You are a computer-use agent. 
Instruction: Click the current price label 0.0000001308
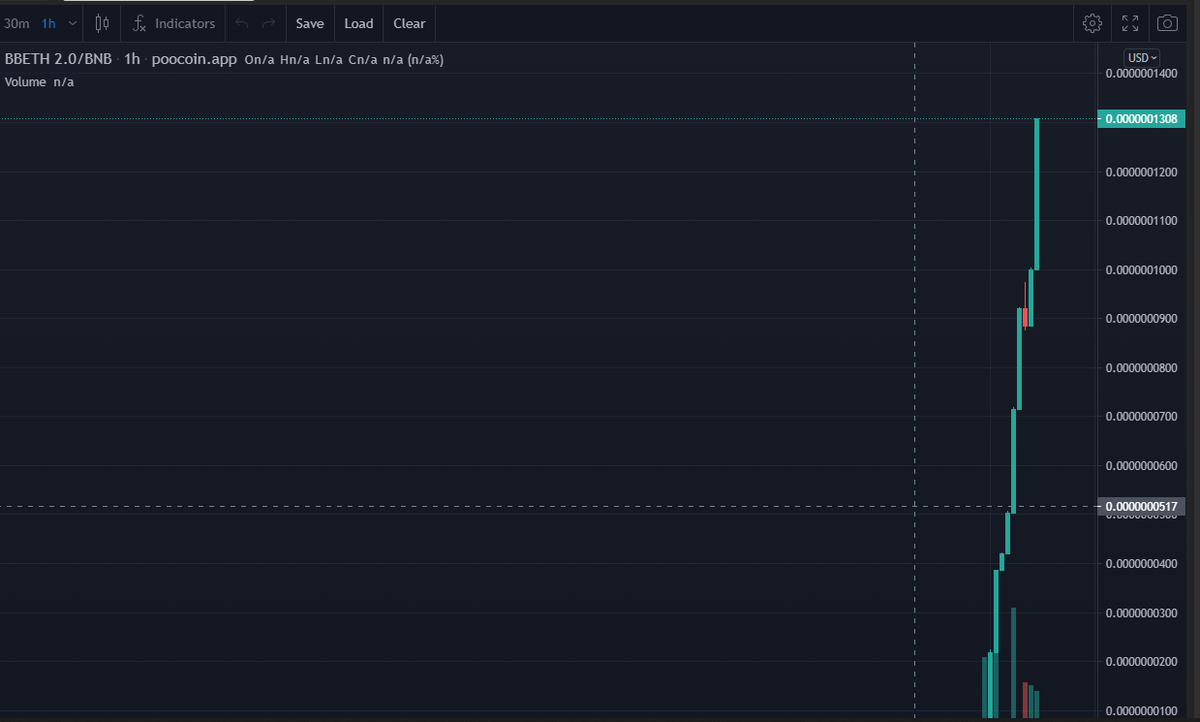1141,119
